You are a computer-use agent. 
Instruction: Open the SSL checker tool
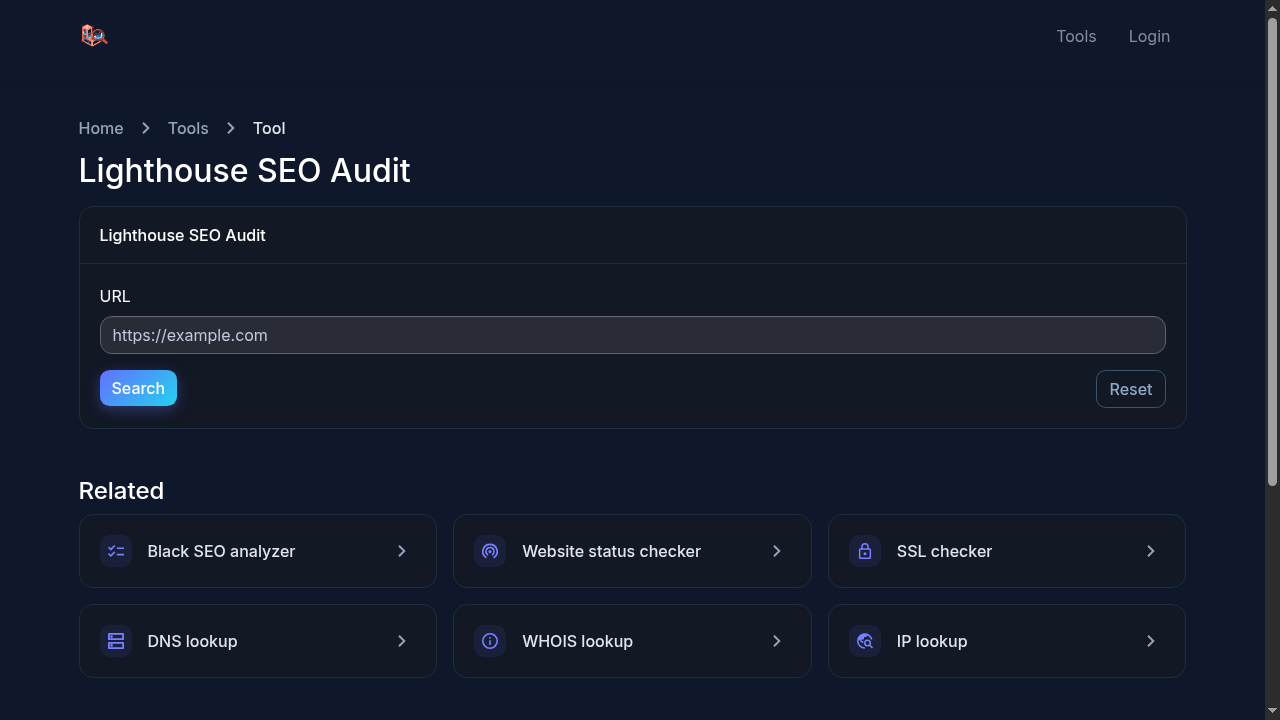click(1007, 551)
